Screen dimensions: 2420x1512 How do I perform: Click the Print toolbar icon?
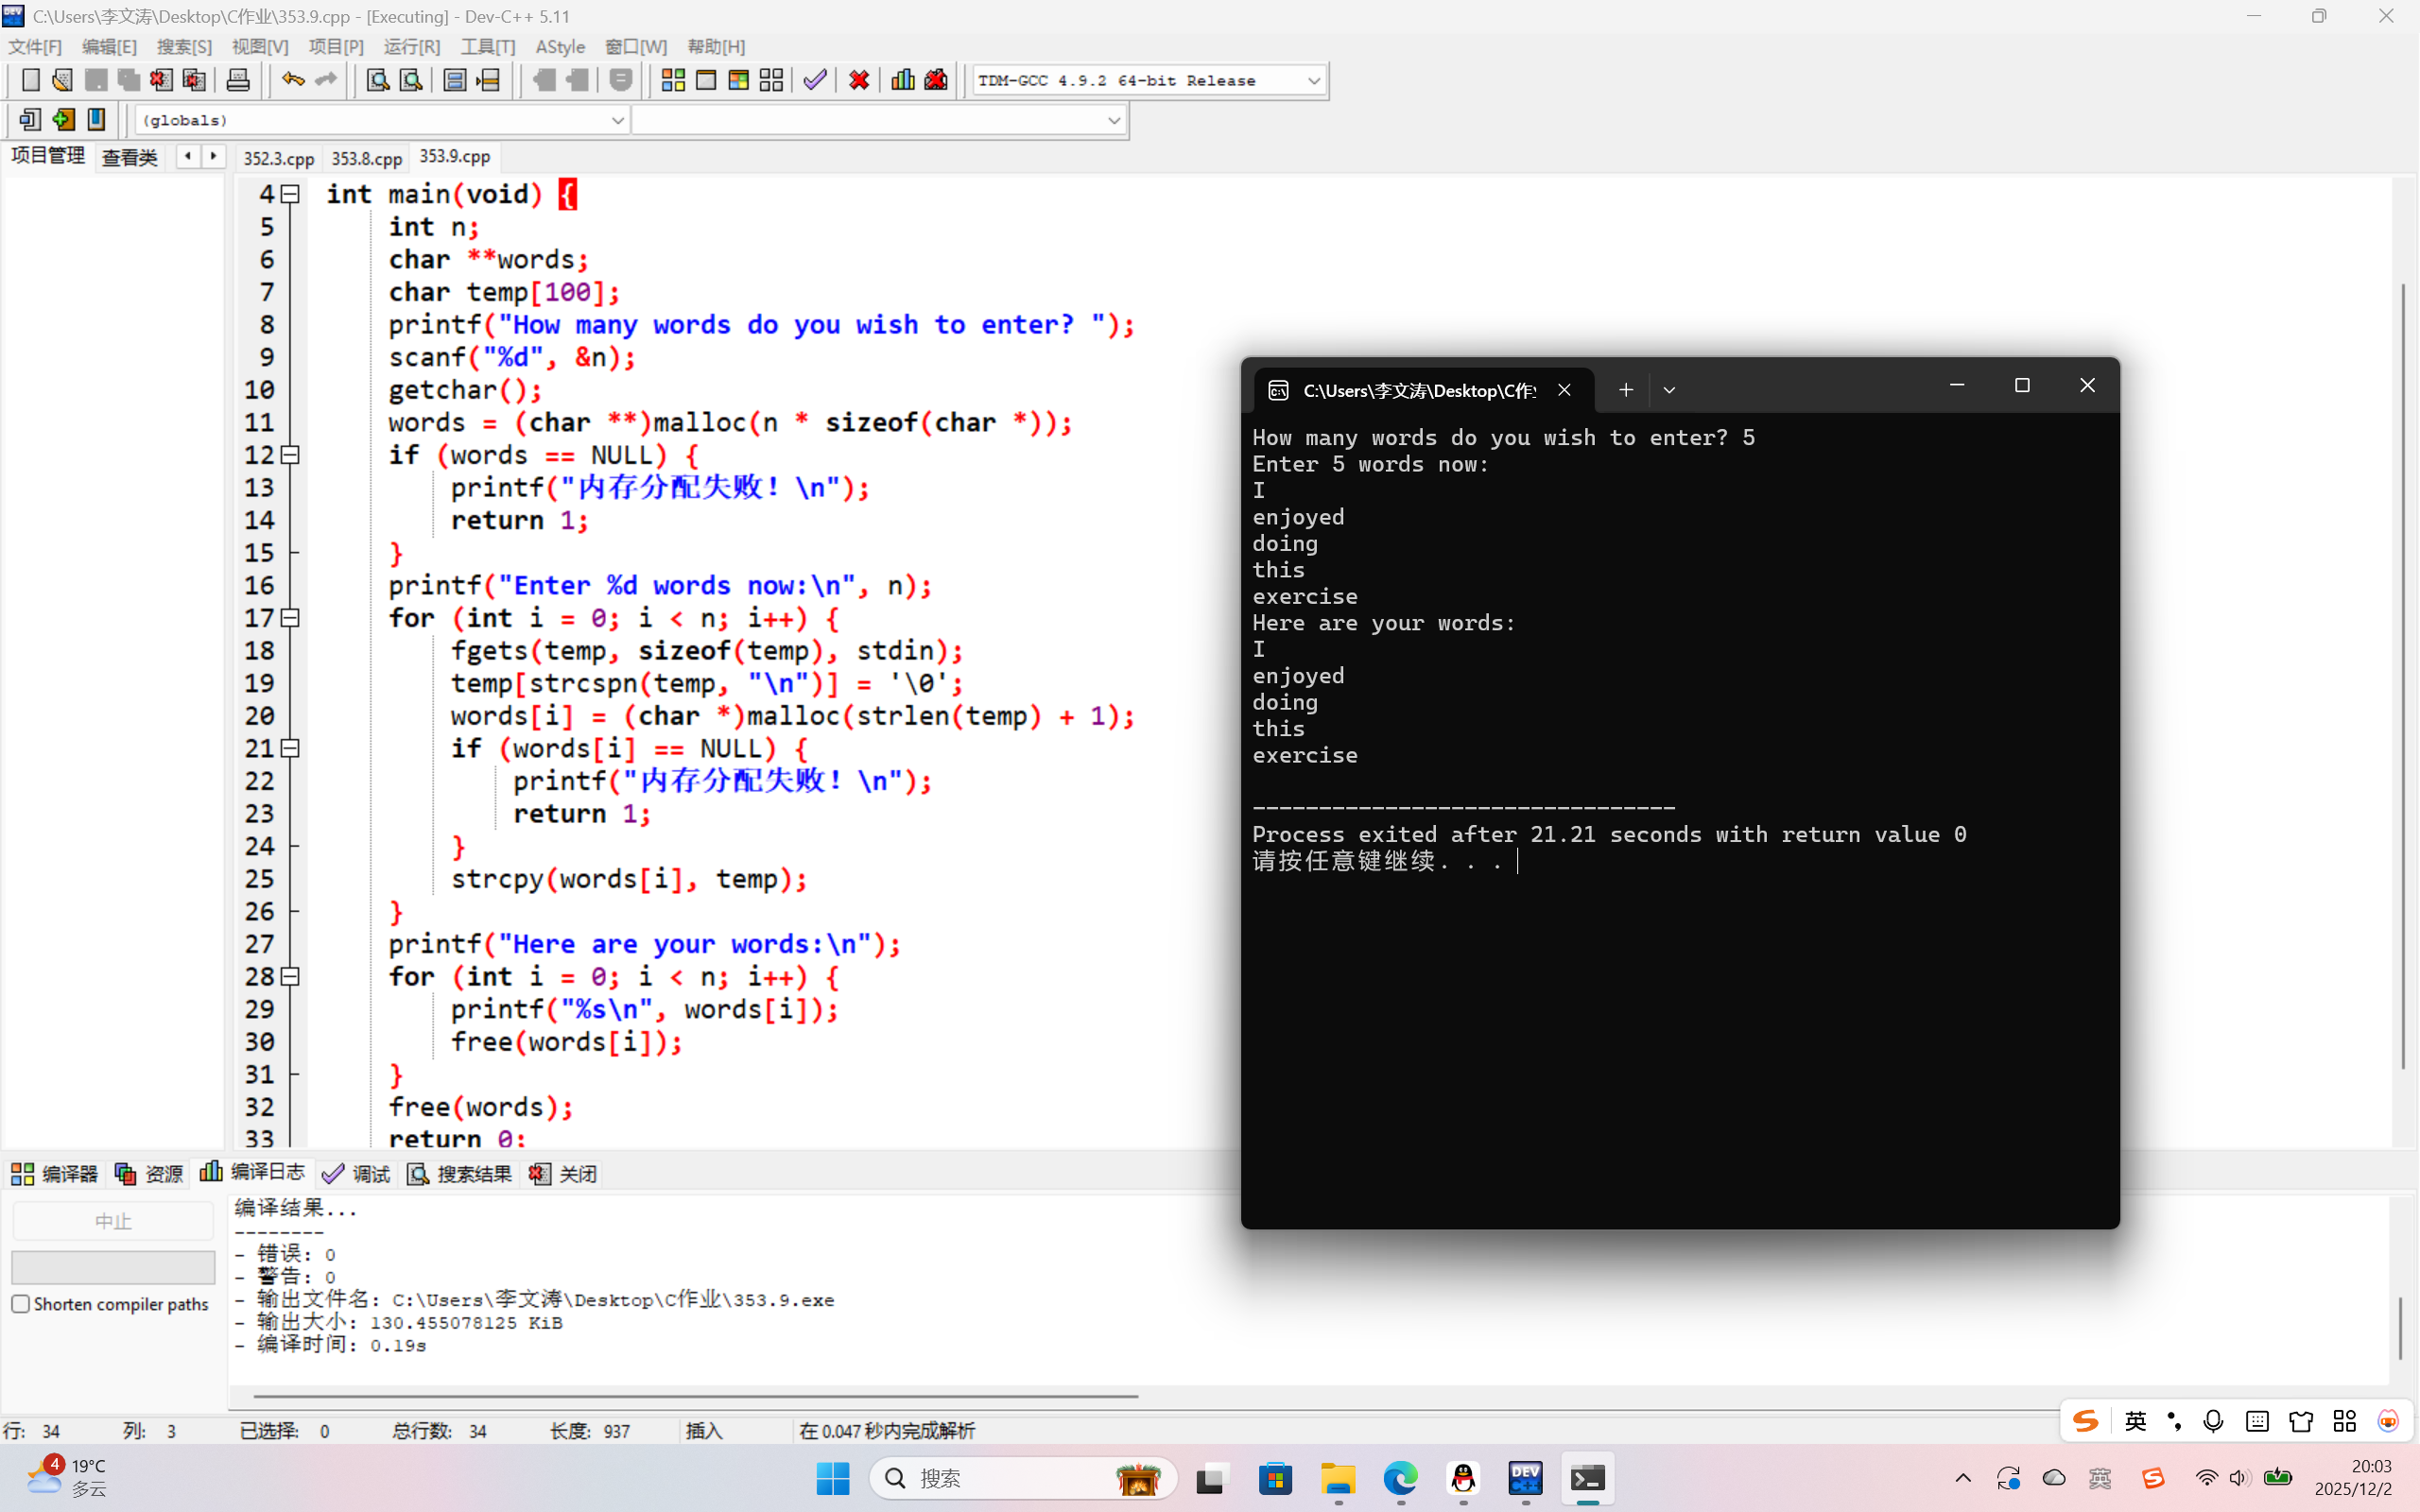tap(238, 80)
